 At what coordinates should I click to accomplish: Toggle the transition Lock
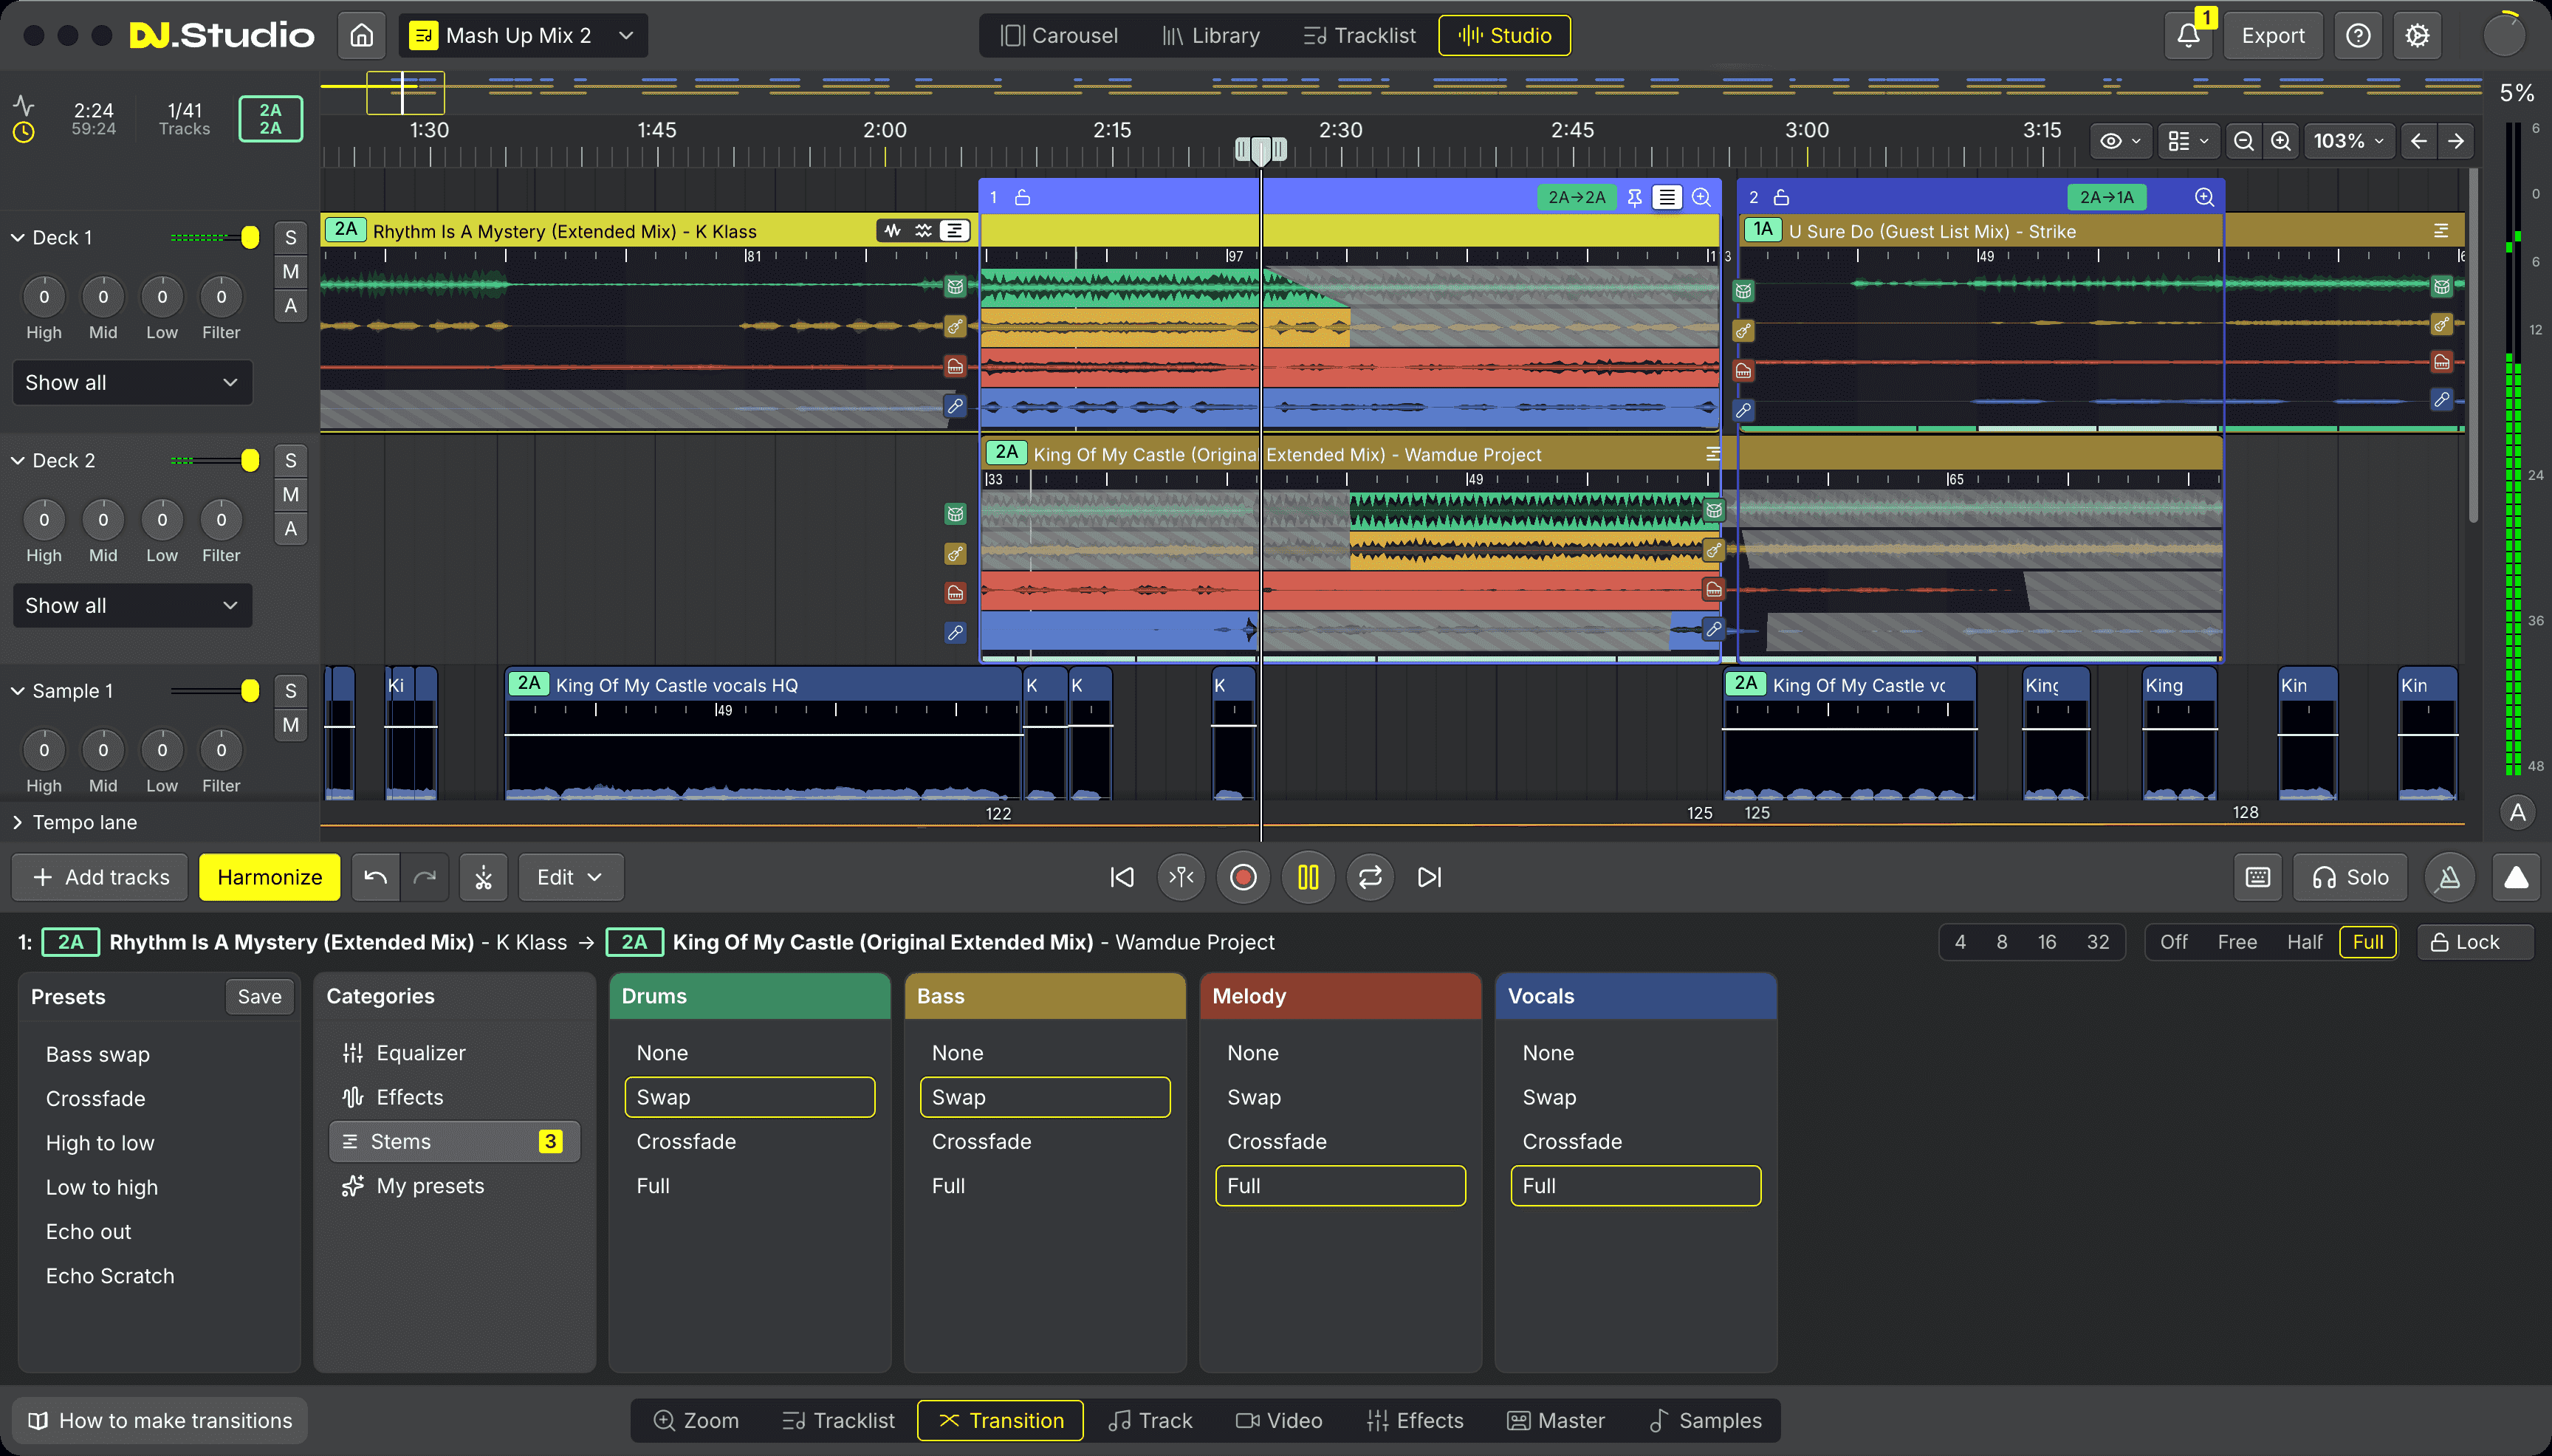pos(2475,942)
